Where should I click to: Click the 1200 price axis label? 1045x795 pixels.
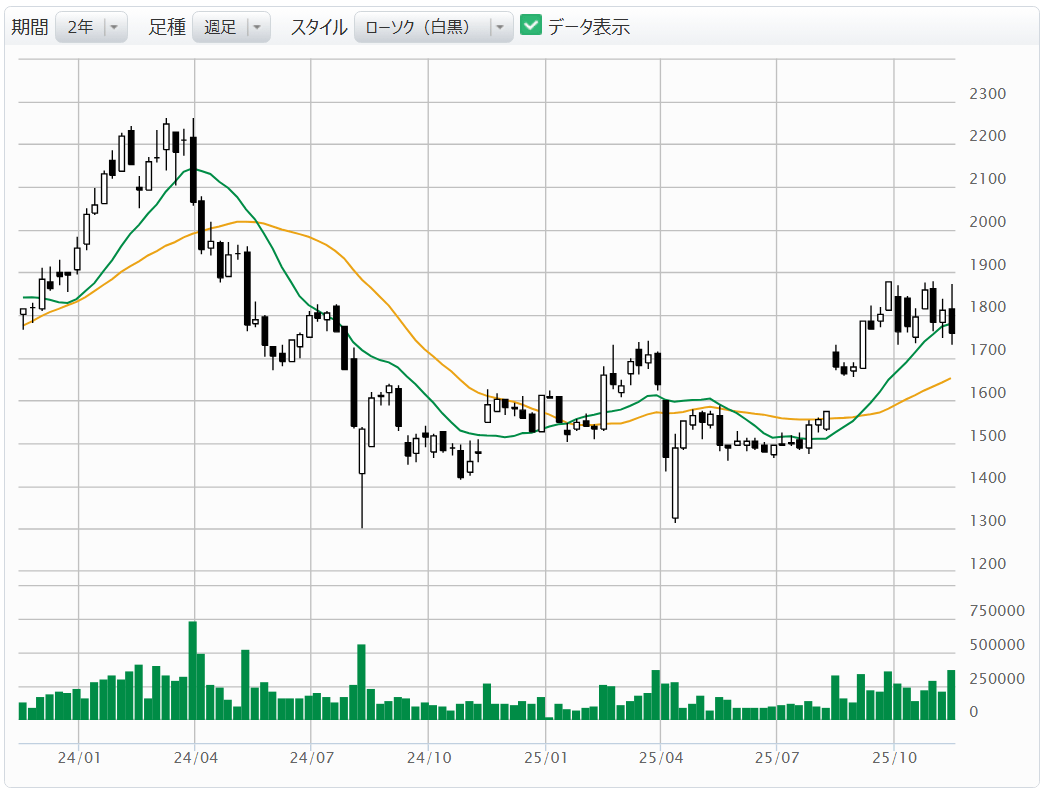(x=987, y=564)
